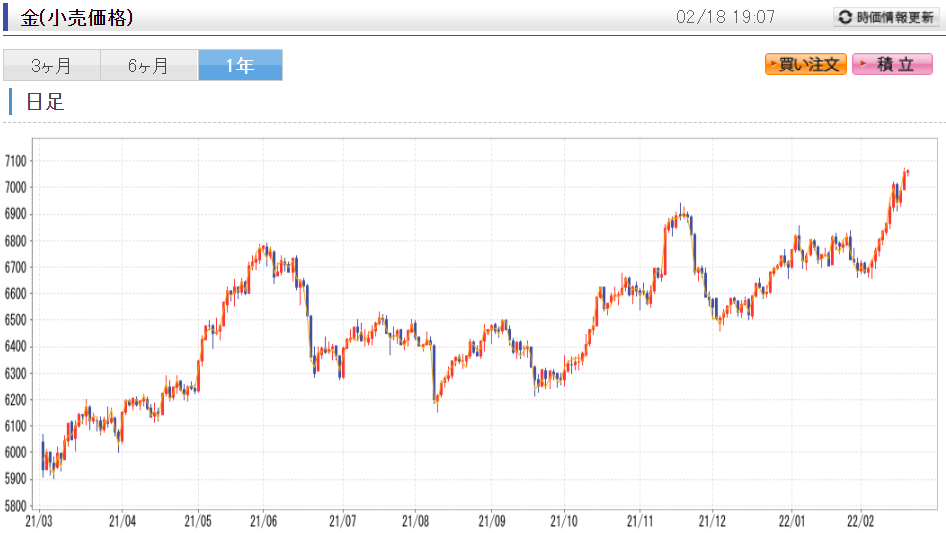Viewport: 946px width, 533px height.
Task: Click the 6900 y-axis label
Action: click(x=16, y=214)
